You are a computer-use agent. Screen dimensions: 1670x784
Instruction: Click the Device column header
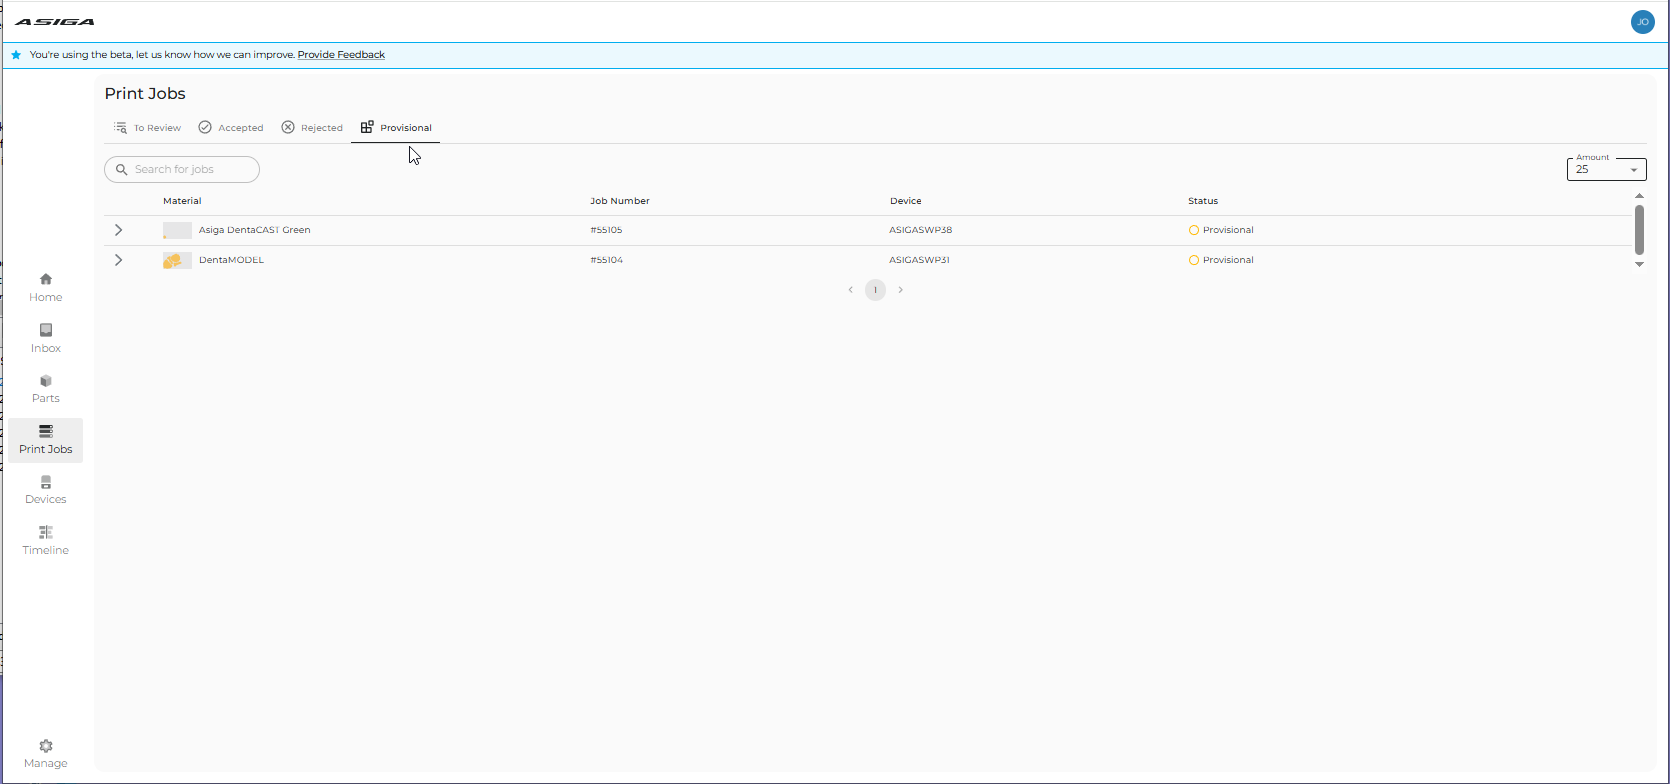[906, 201]
